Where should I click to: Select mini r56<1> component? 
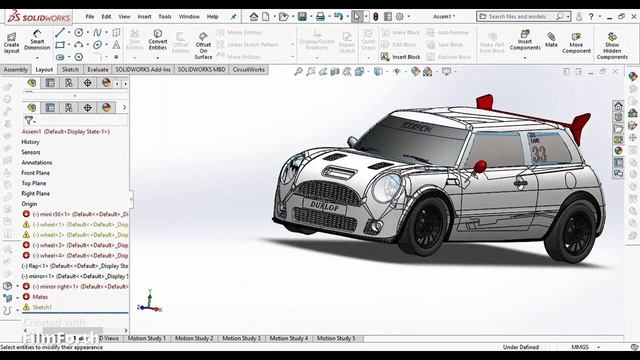(x=75, y=214)
